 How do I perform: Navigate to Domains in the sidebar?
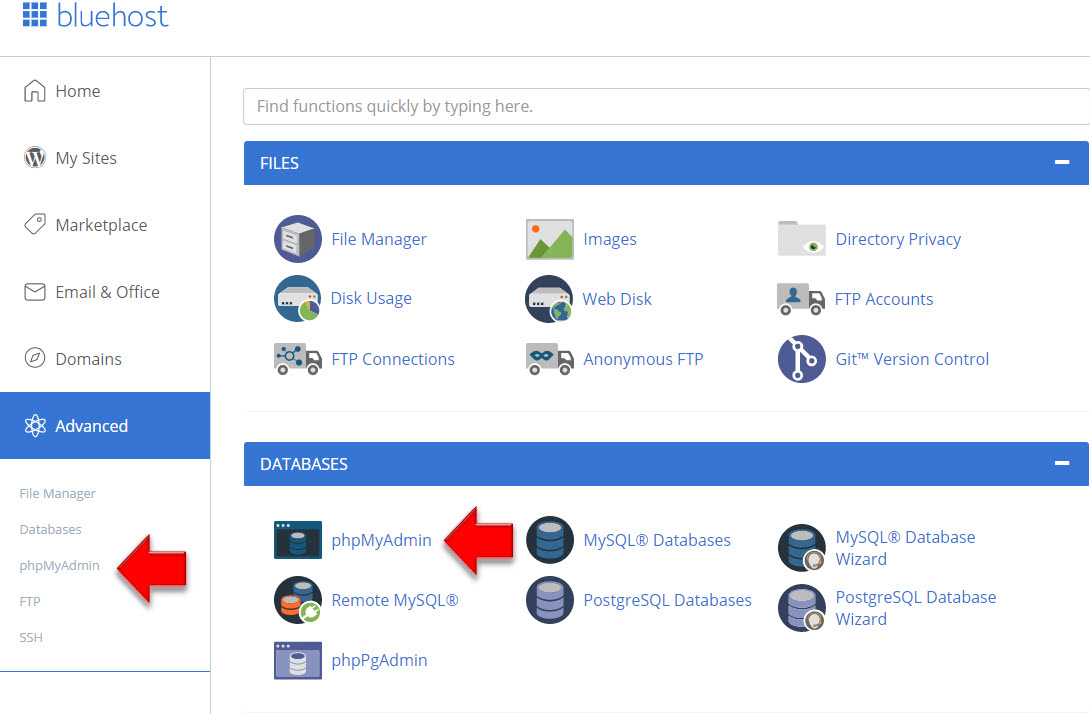click(x=105, y=359)
